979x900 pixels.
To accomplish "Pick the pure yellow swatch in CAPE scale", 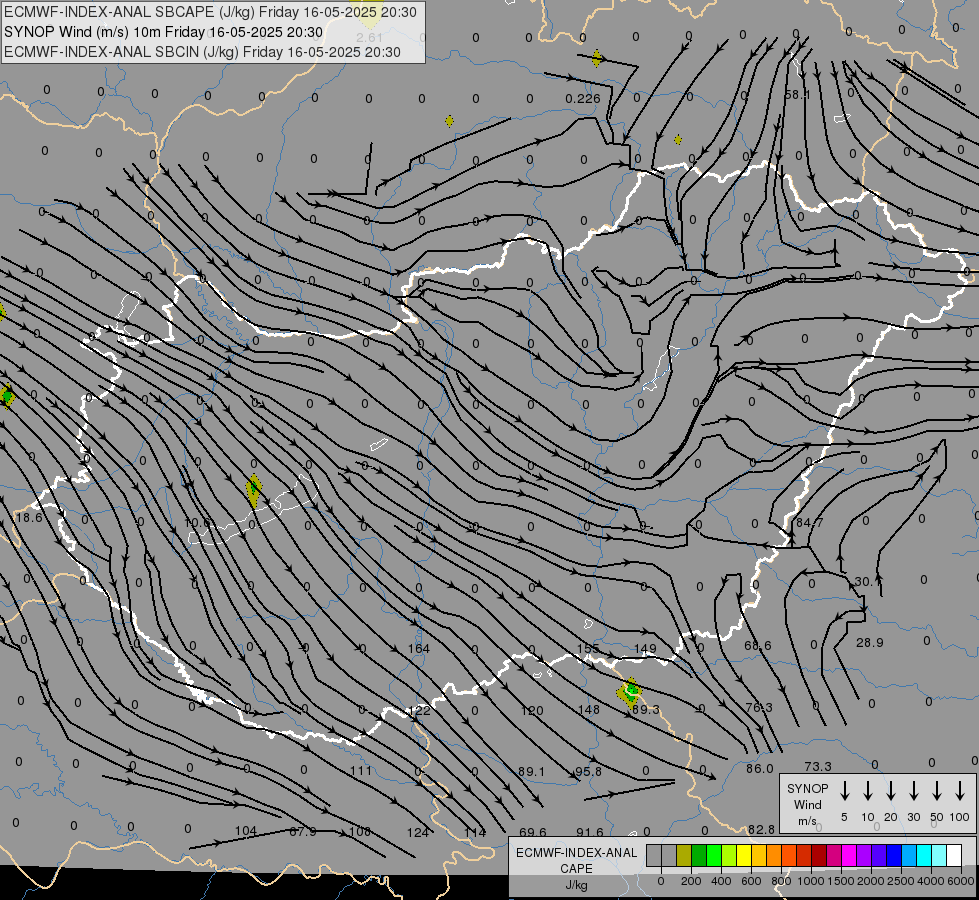I will pos(744,856).
